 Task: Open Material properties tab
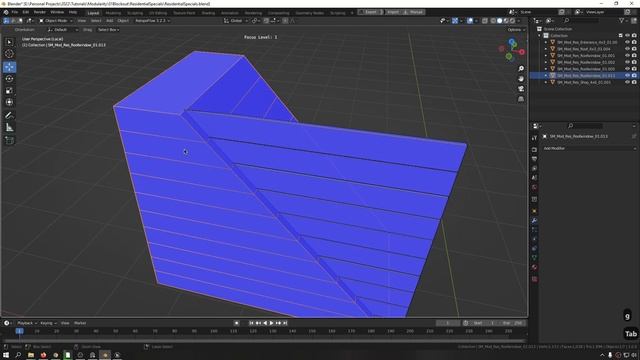pyautogui.click(x=534, y=268)
